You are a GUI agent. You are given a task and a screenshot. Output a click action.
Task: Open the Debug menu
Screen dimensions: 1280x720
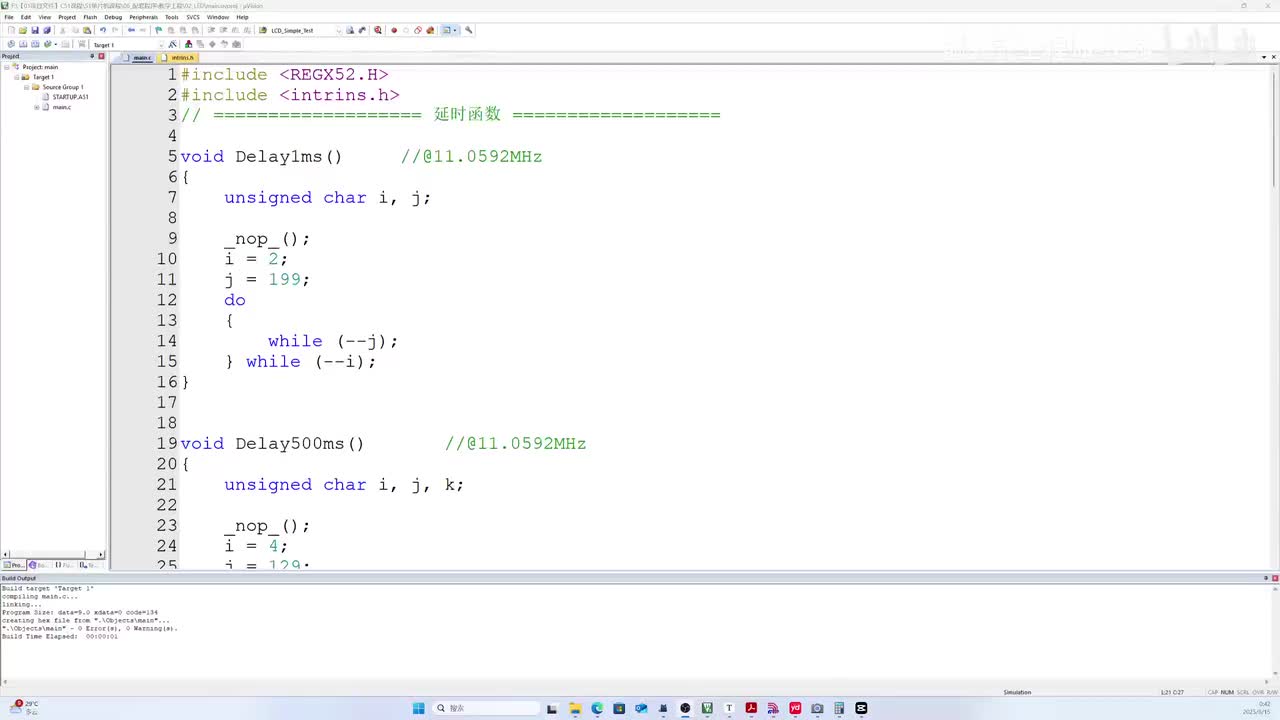coord(113,17)
